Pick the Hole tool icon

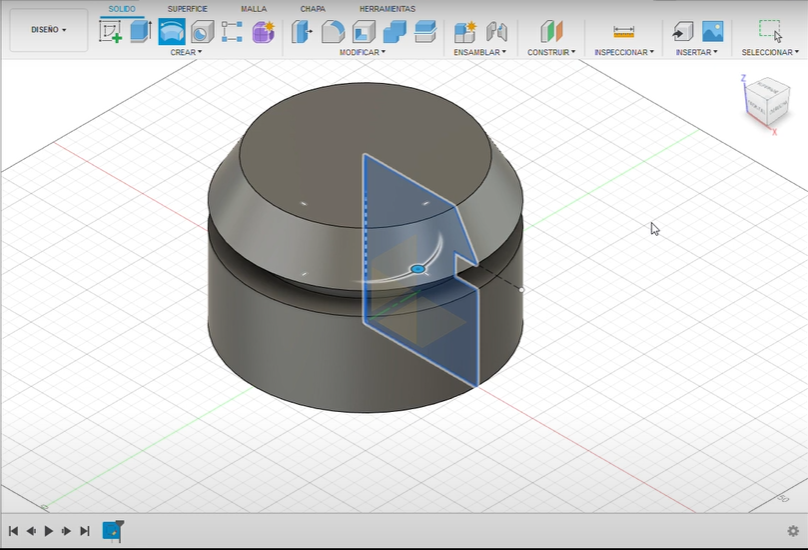point(202,31)
